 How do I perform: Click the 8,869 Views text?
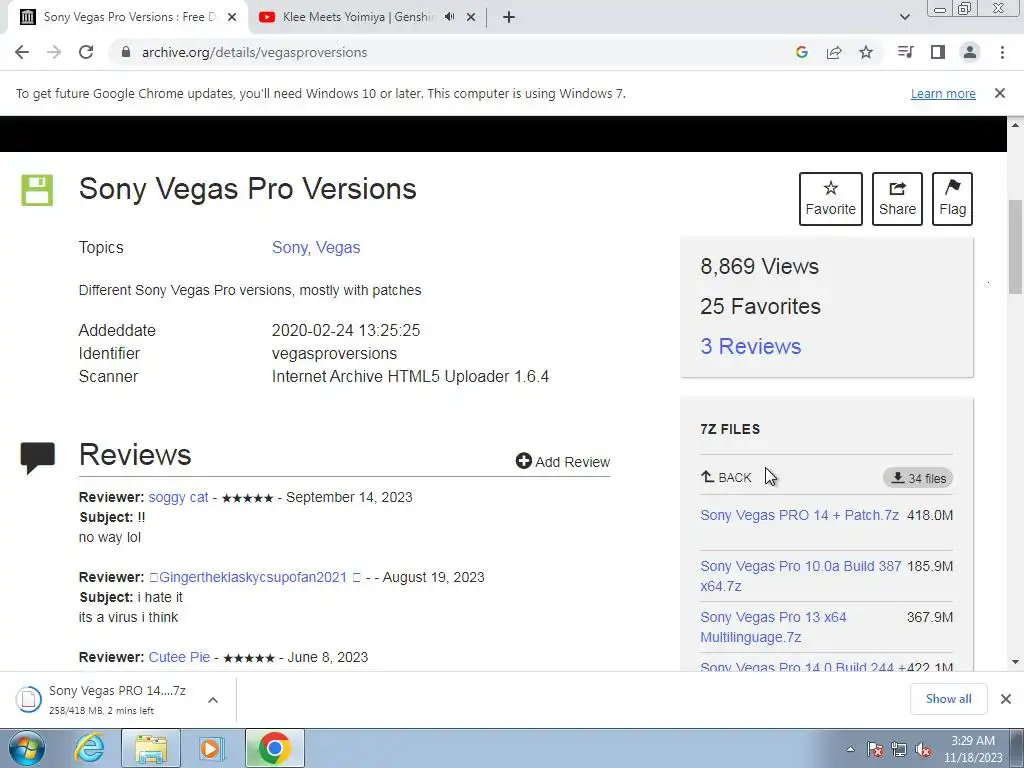pos(760,266)
